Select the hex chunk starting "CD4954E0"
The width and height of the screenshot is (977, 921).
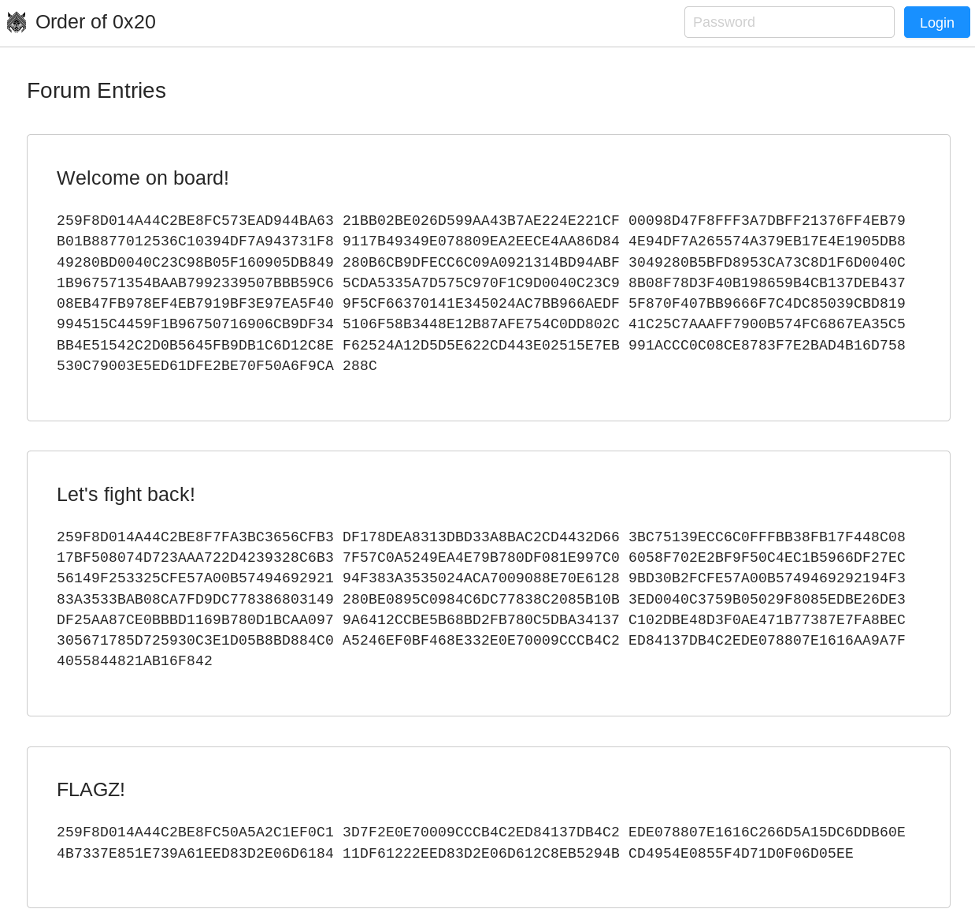pyautogui.click(x=740, y=854)
